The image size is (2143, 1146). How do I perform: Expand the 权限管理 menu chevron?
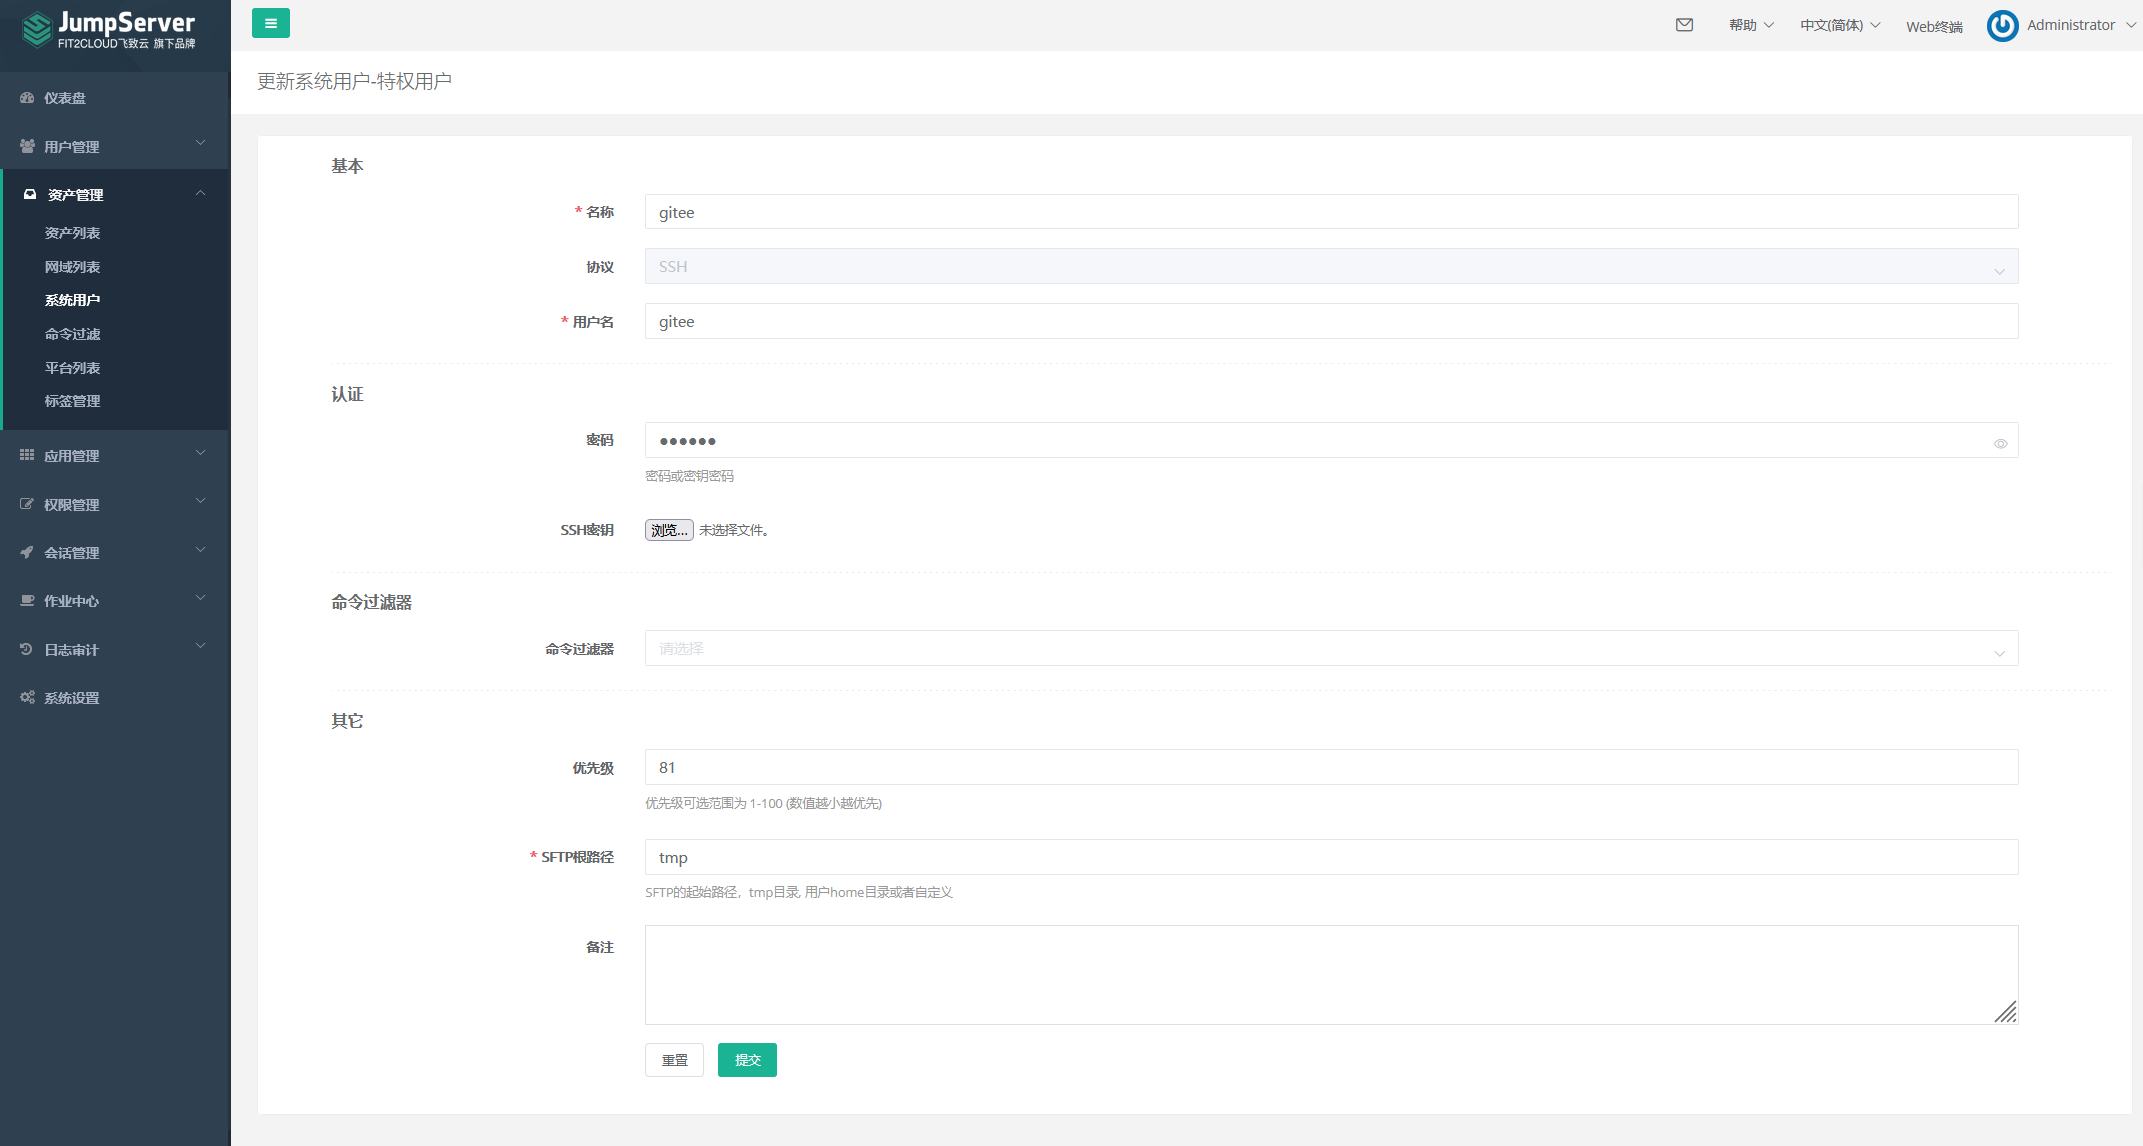point(200,501)
